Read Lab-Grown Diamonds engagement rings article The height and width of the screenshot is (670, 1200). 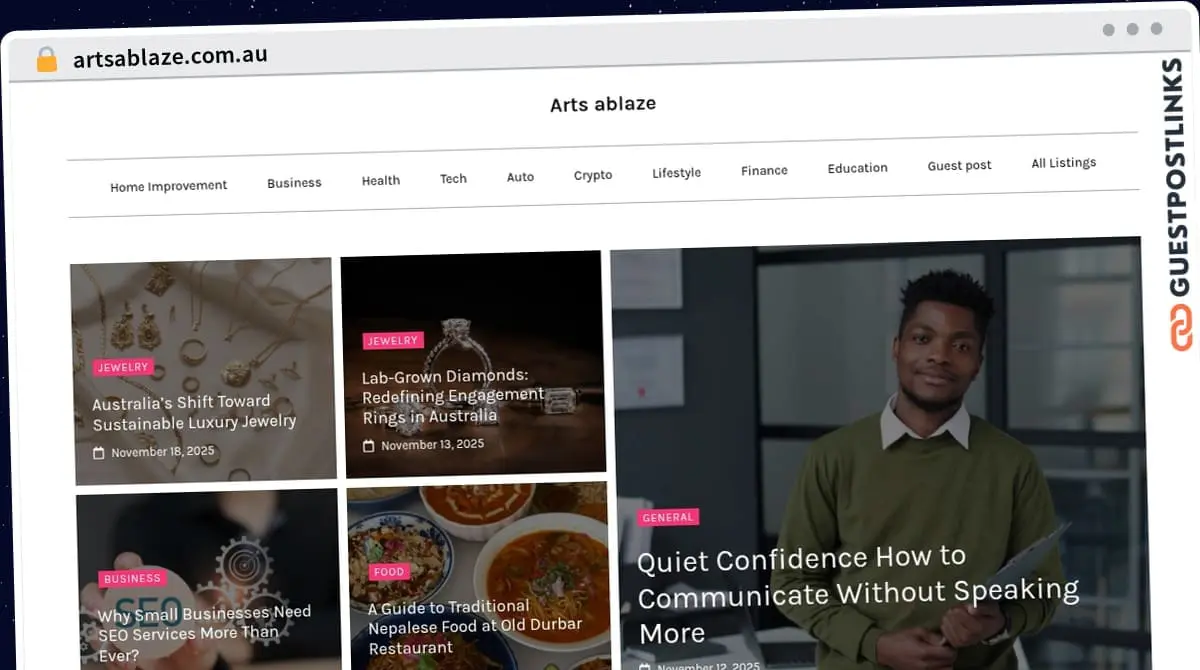[452, 396]
